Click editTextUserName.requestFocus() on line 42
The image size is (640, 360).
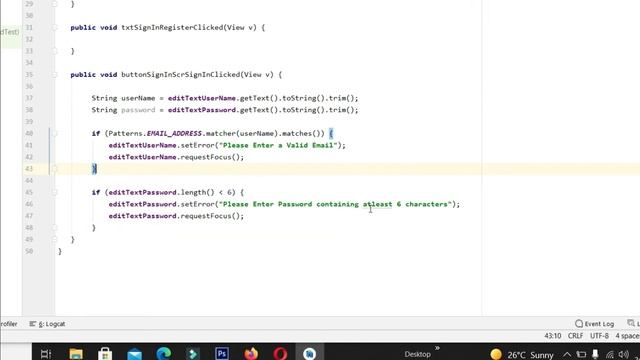[174, 157]
